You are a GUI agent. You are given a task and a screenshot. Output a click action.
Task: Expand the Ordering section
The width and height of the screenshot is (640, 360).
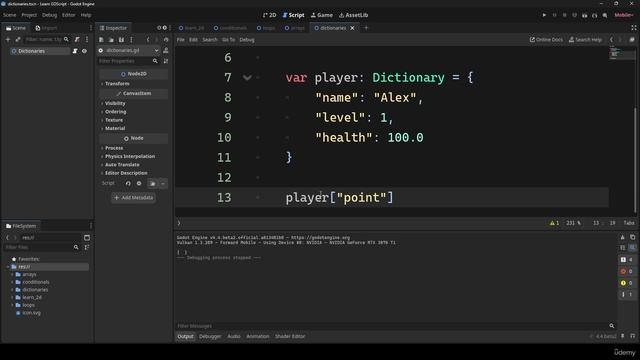(x=116, y=112)
